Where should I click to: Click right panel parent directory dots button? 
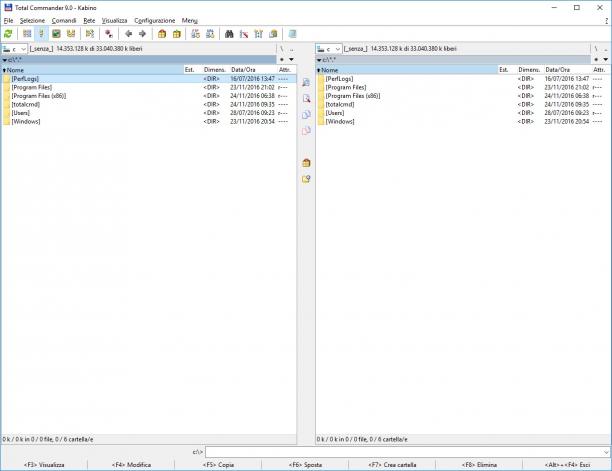[x=605, y=49]
